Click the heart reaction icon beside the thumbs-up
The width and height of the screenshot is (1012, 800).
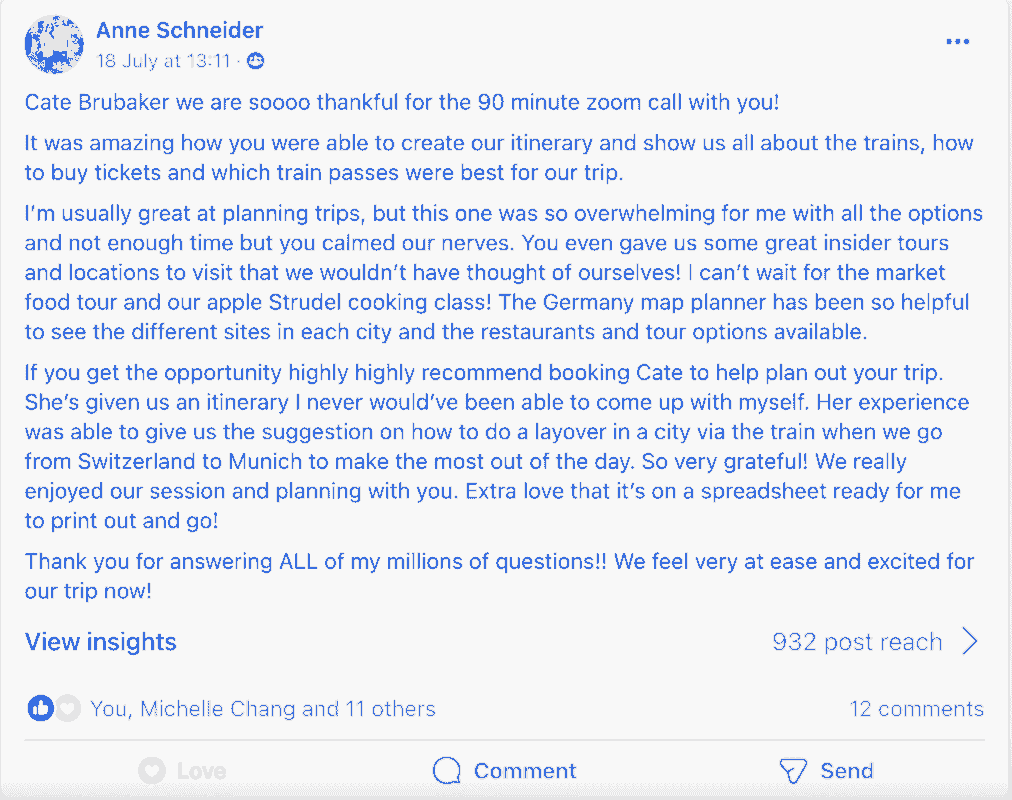pos(67,709)
